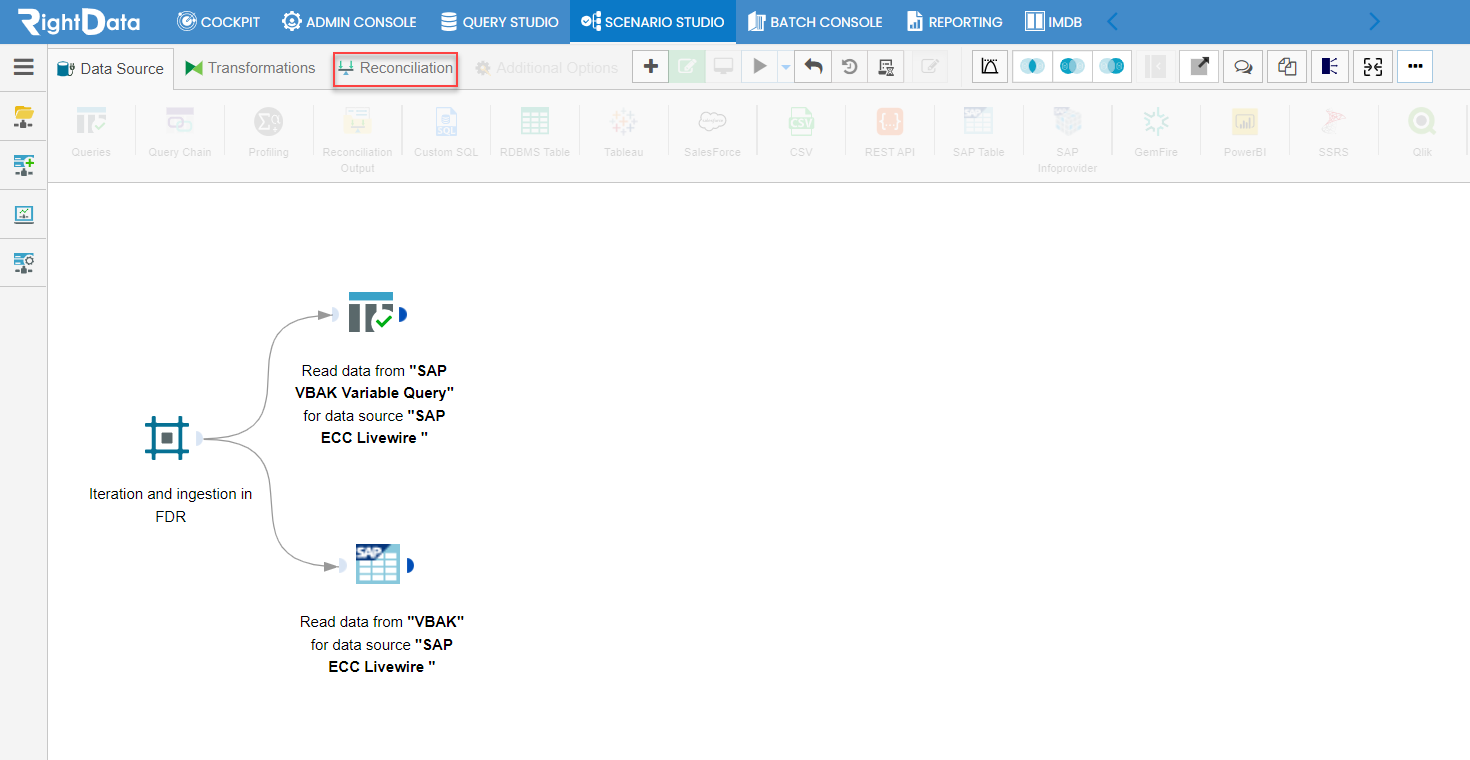1470x760 pixels.
Task: Select the VBAK SAP table node icon
Action: click(378, 564)
